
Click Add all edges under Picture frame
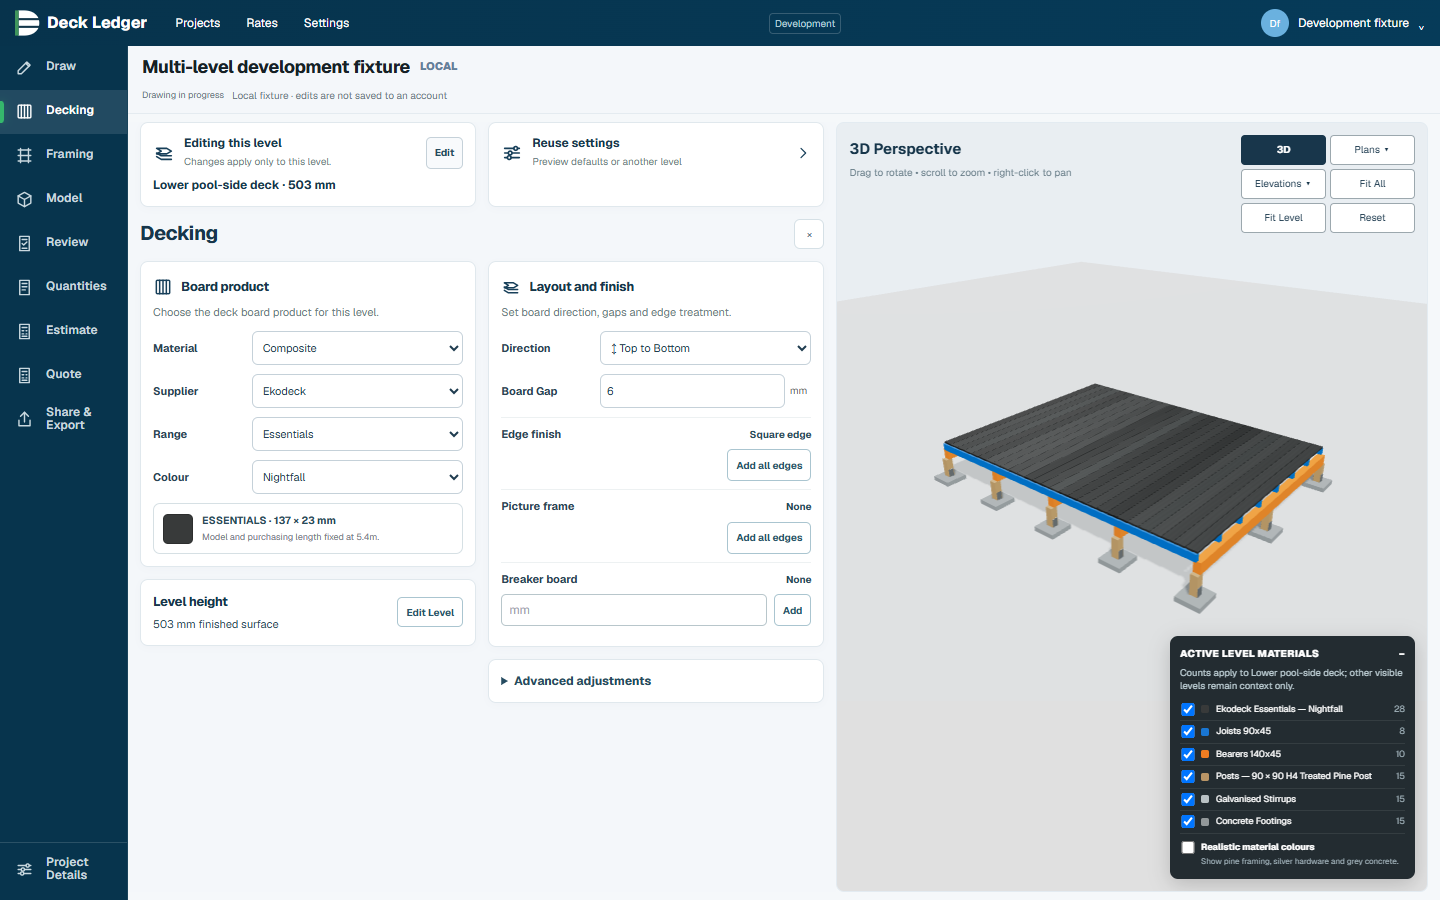(x=769, y=538)
